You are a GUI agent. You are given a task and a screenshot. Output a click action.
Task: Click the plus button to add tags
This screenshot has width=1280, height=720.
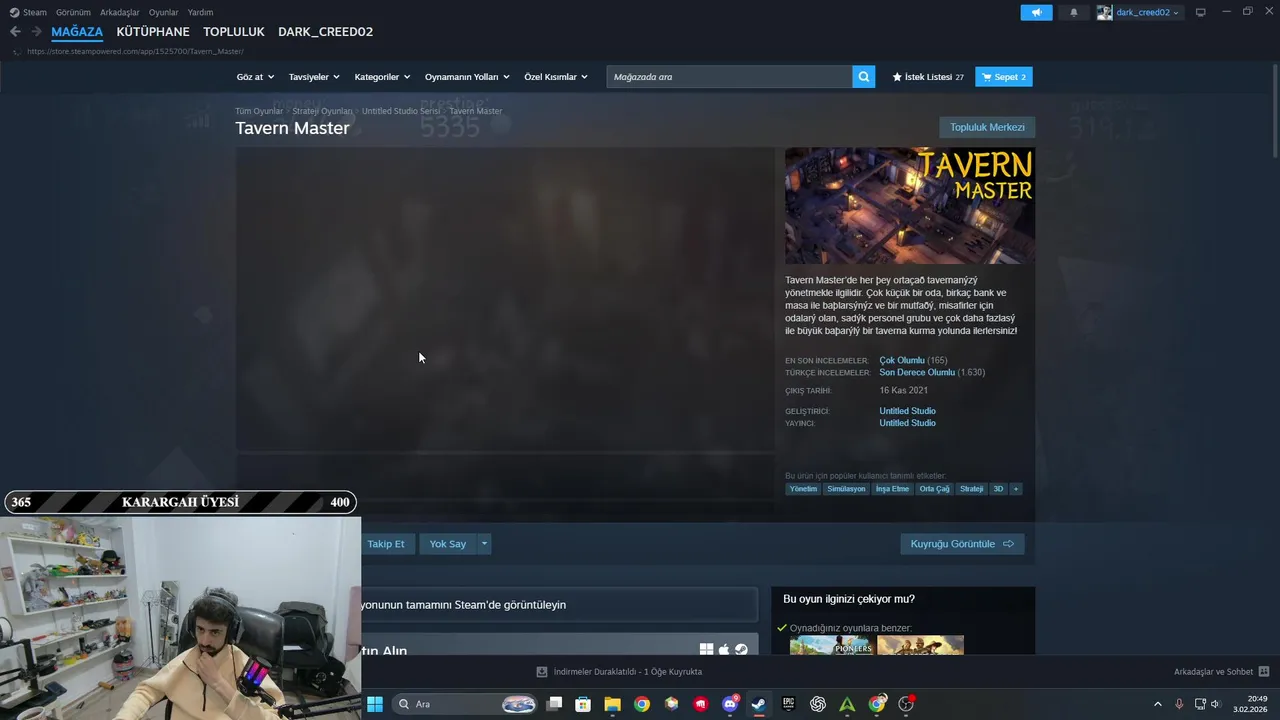tap(1015, 489)
